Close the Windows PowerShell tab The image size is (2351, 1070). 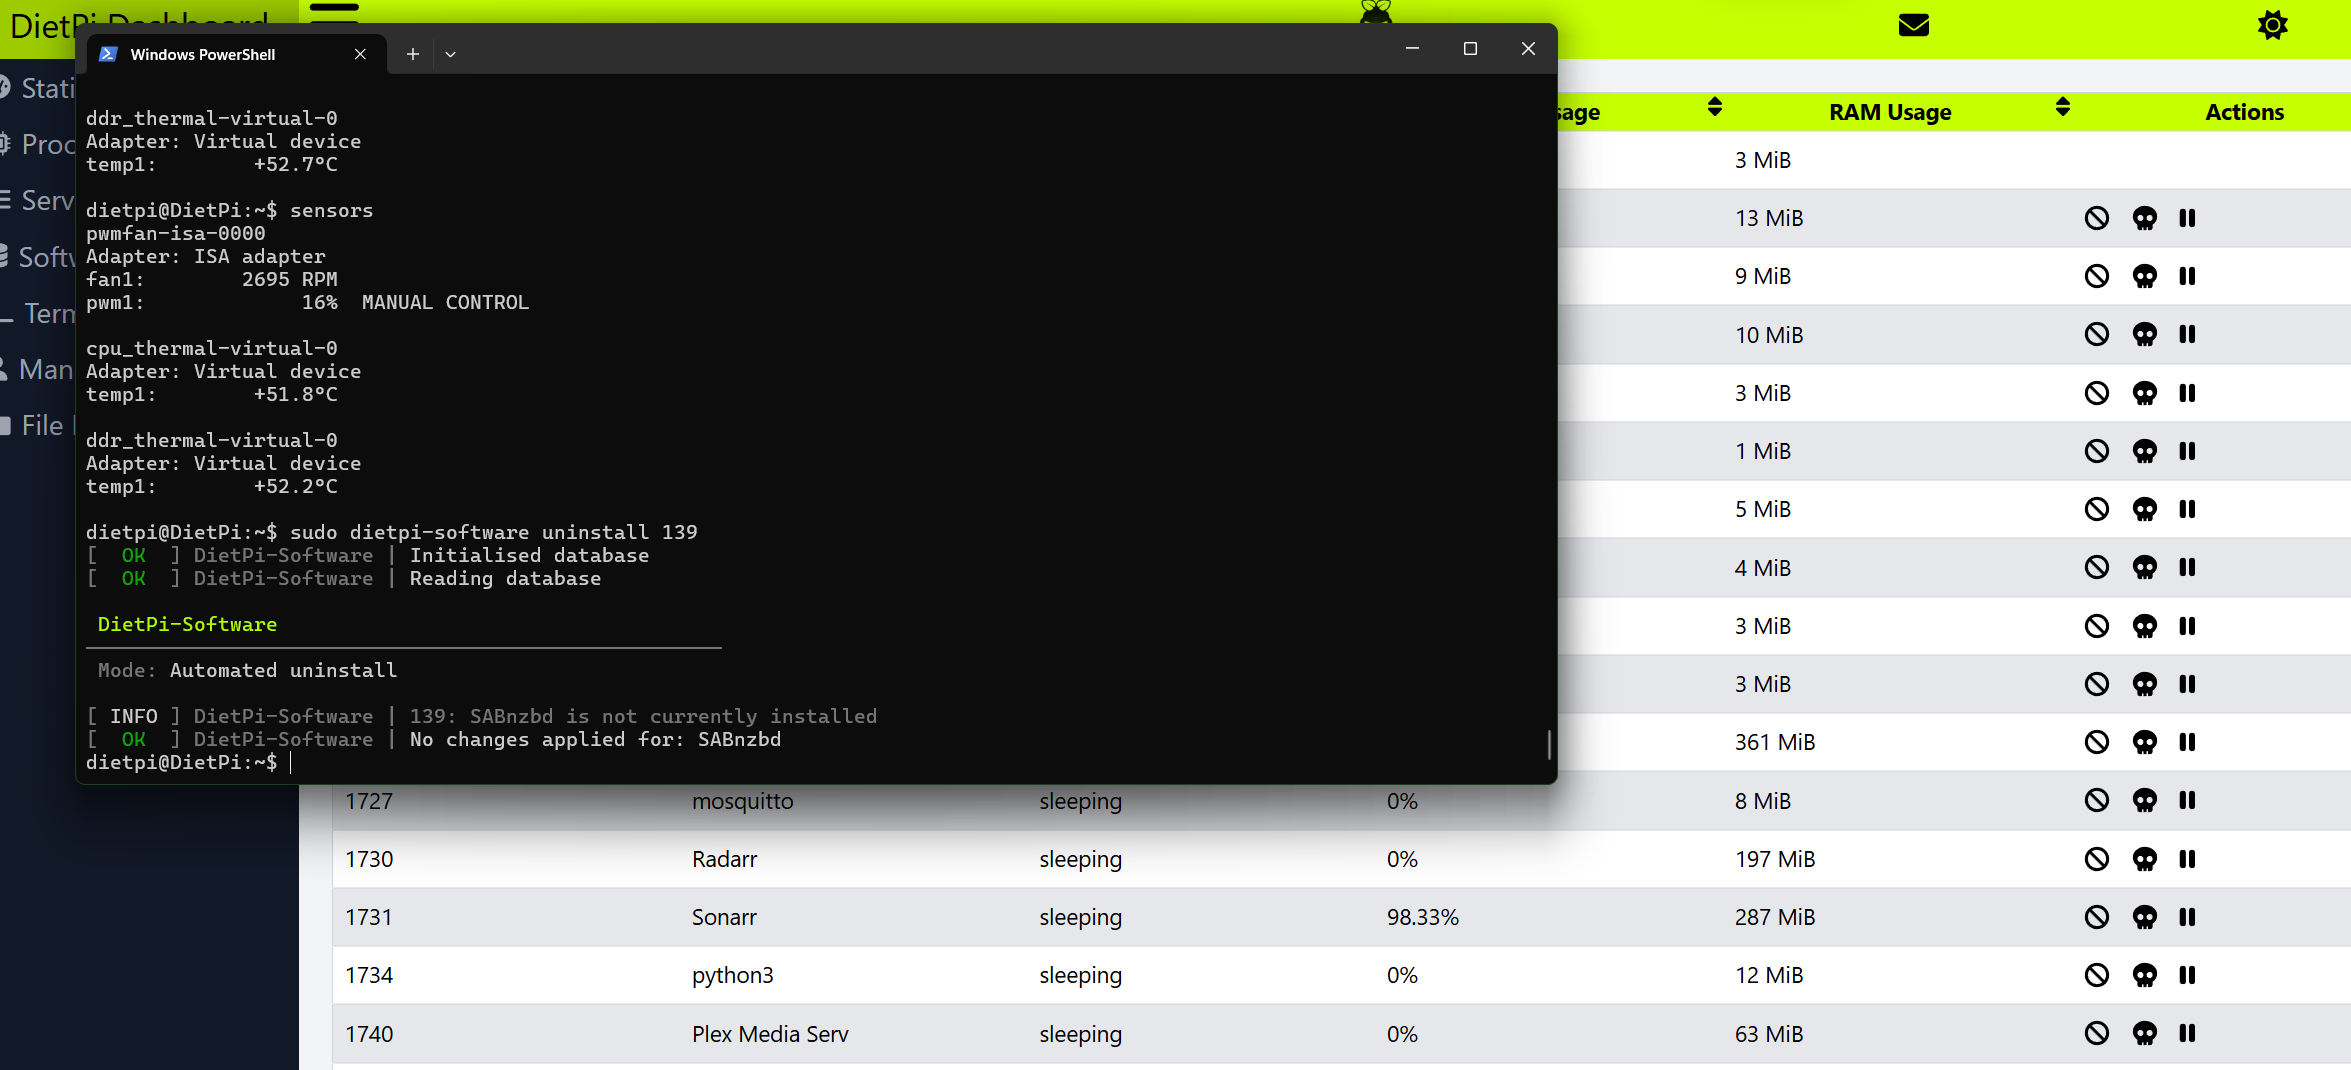tap(360, 55)
